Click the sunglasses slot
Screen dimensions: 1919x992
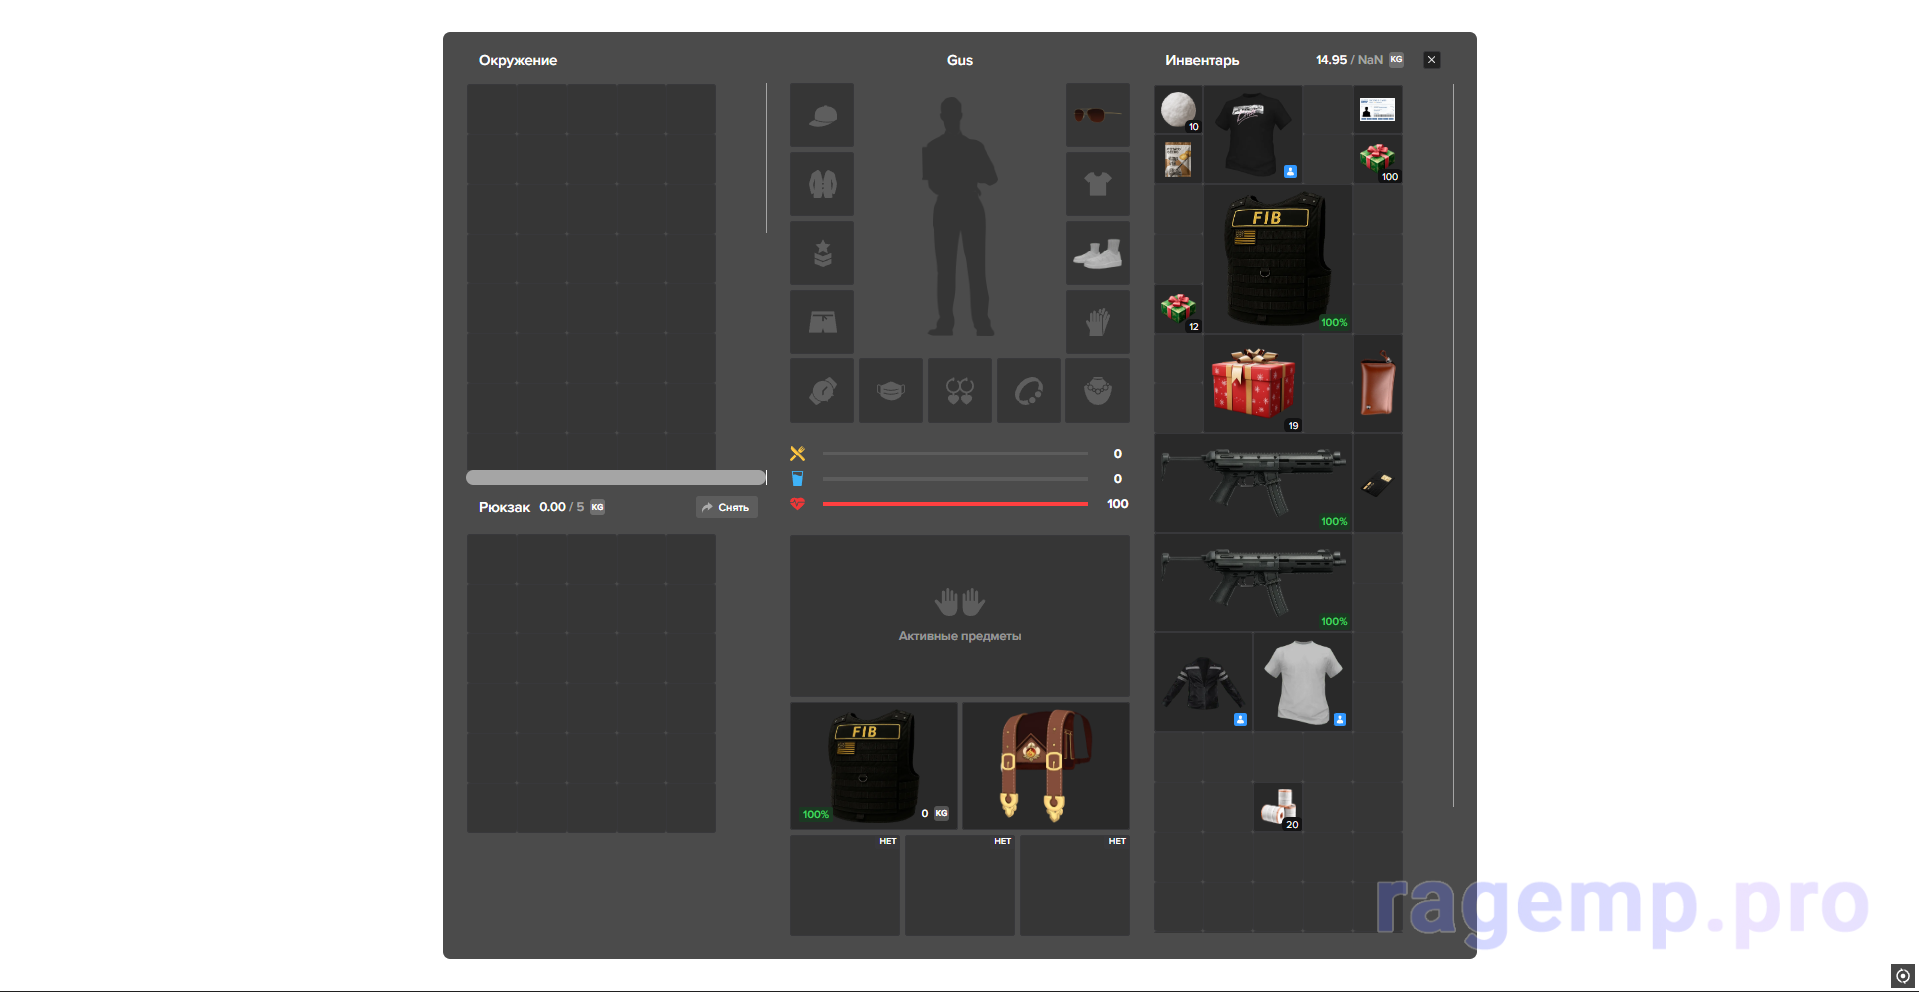click(1097, 115)
